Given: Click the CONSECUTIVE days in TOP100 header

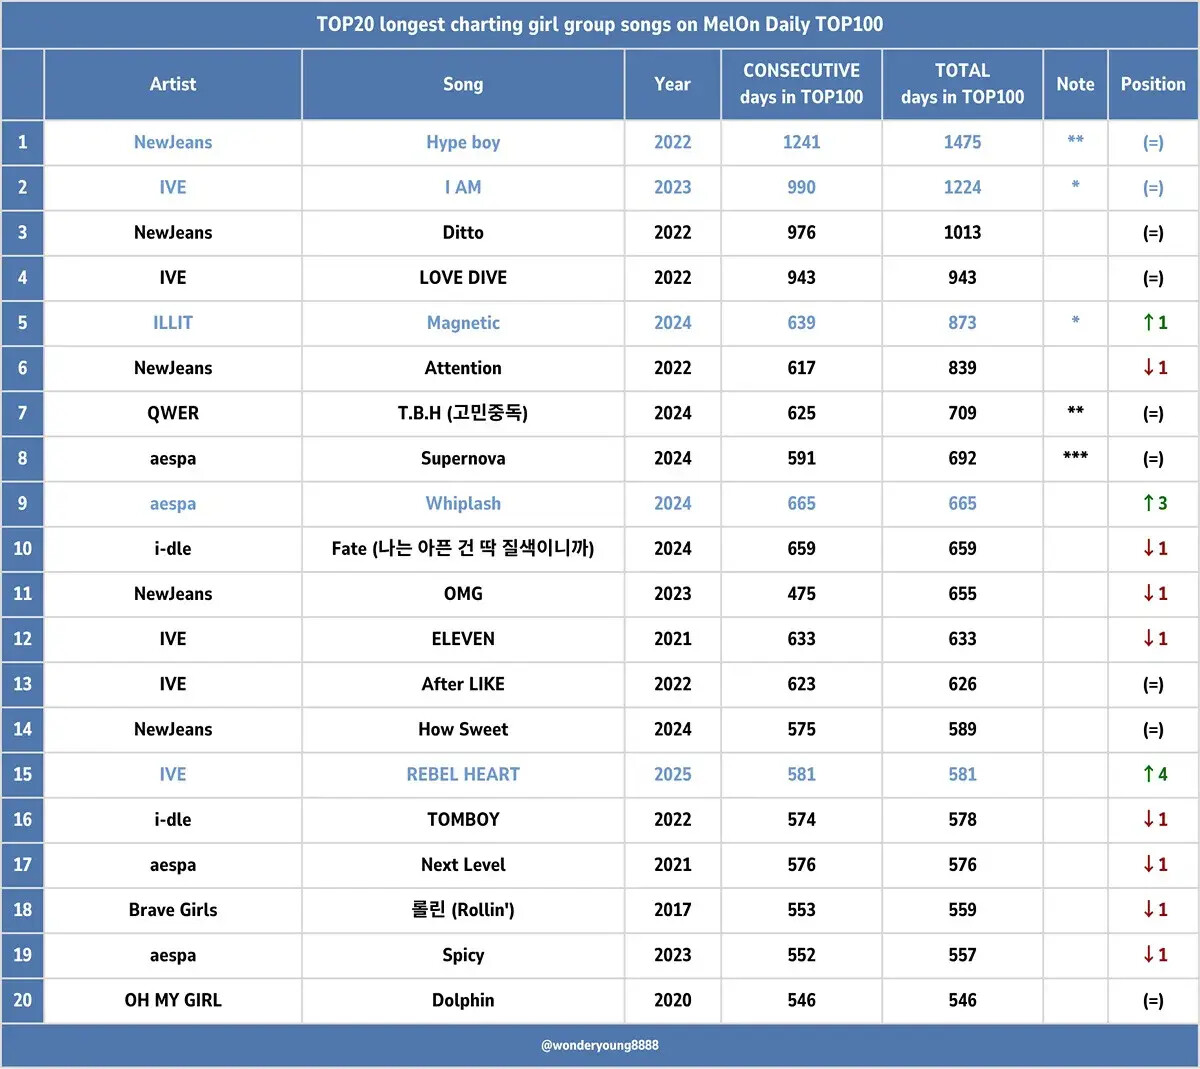Looking at the screenshot, I should pyautogui.click(x=801, y=84).
